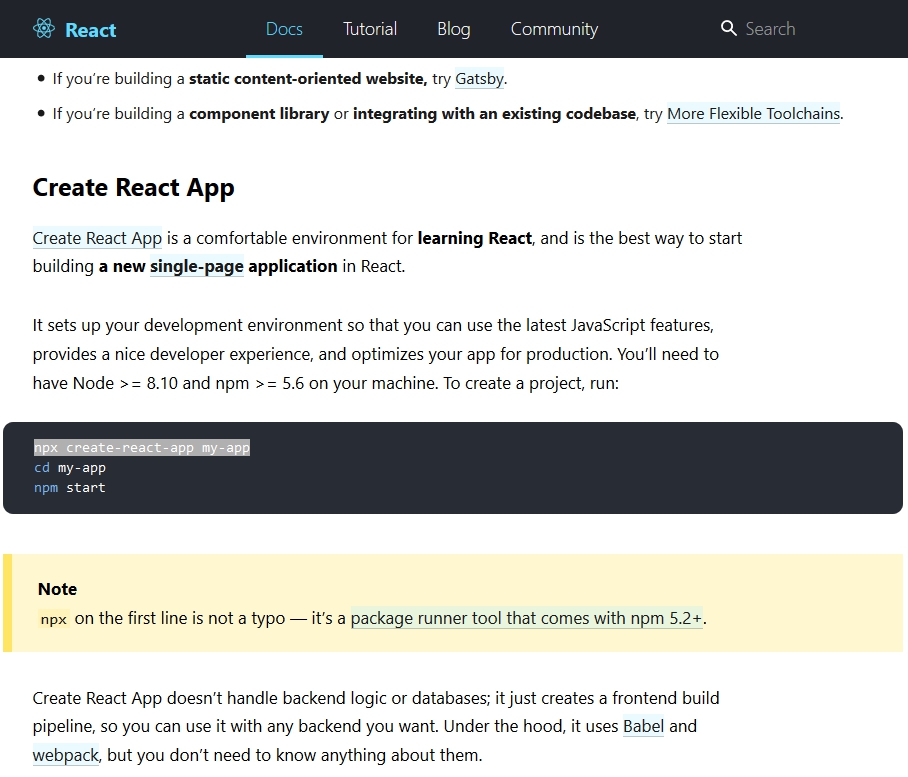Follow the Babel link
Screen dimensions: 908x777
point(643,726)
